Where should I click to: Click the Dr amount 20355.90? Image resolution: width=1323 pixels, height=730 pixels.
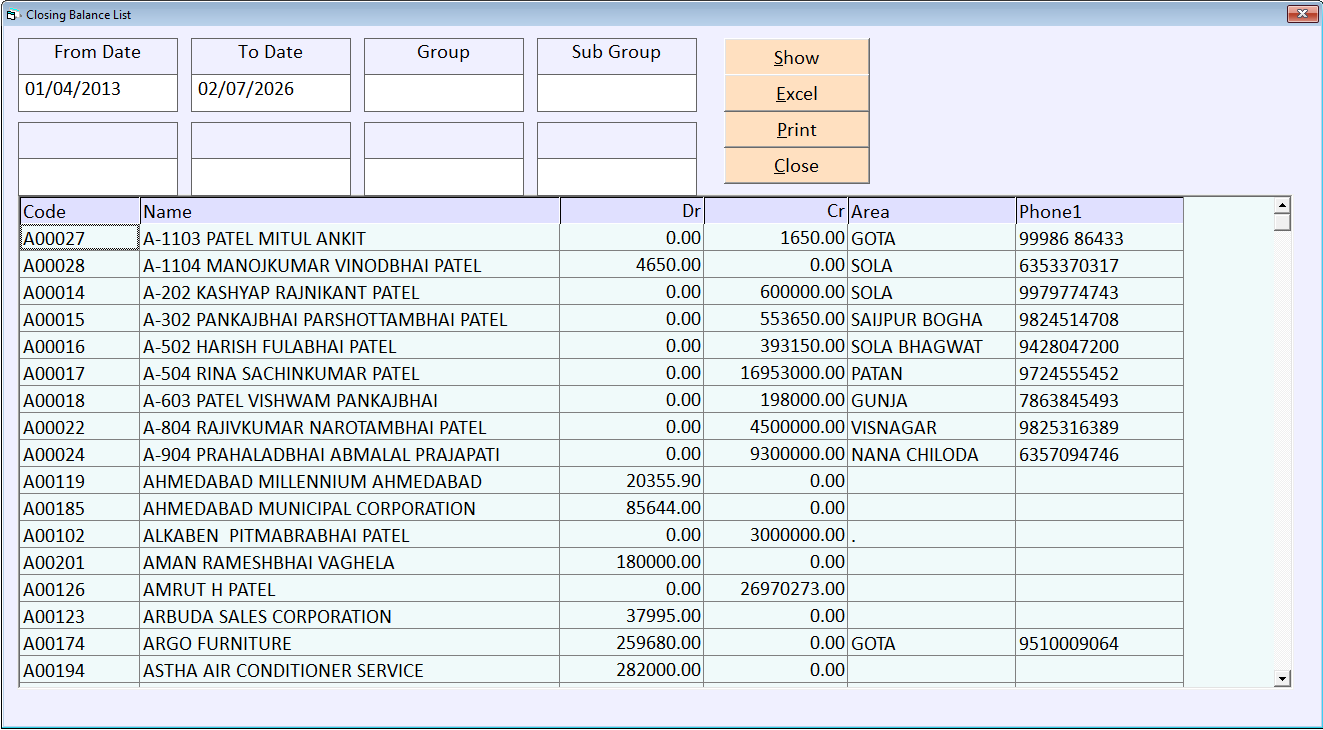click(632, 481)
